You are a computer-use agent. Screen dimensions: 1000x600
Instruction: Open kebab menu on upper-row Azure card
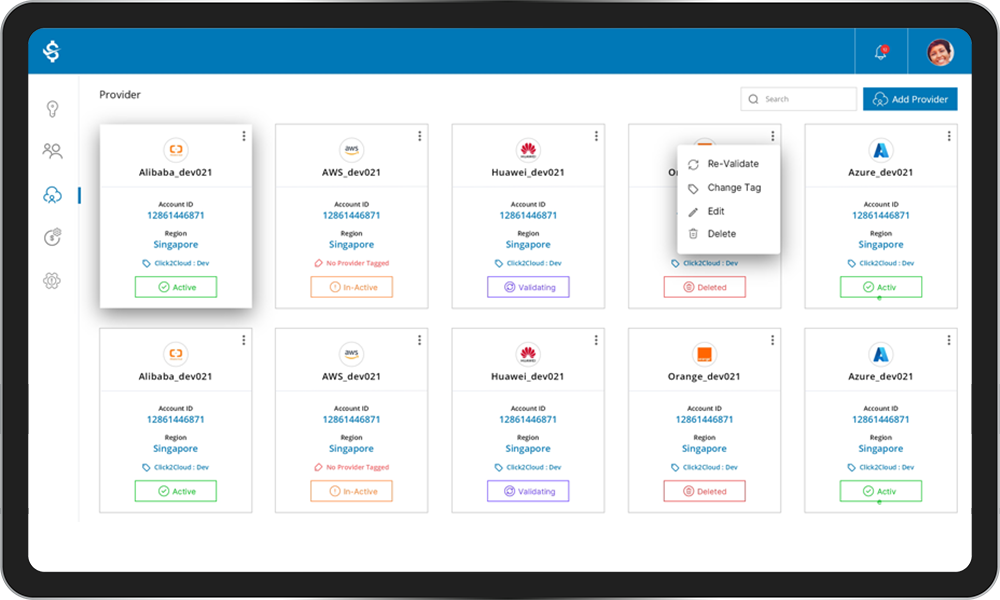click(949, 136)
